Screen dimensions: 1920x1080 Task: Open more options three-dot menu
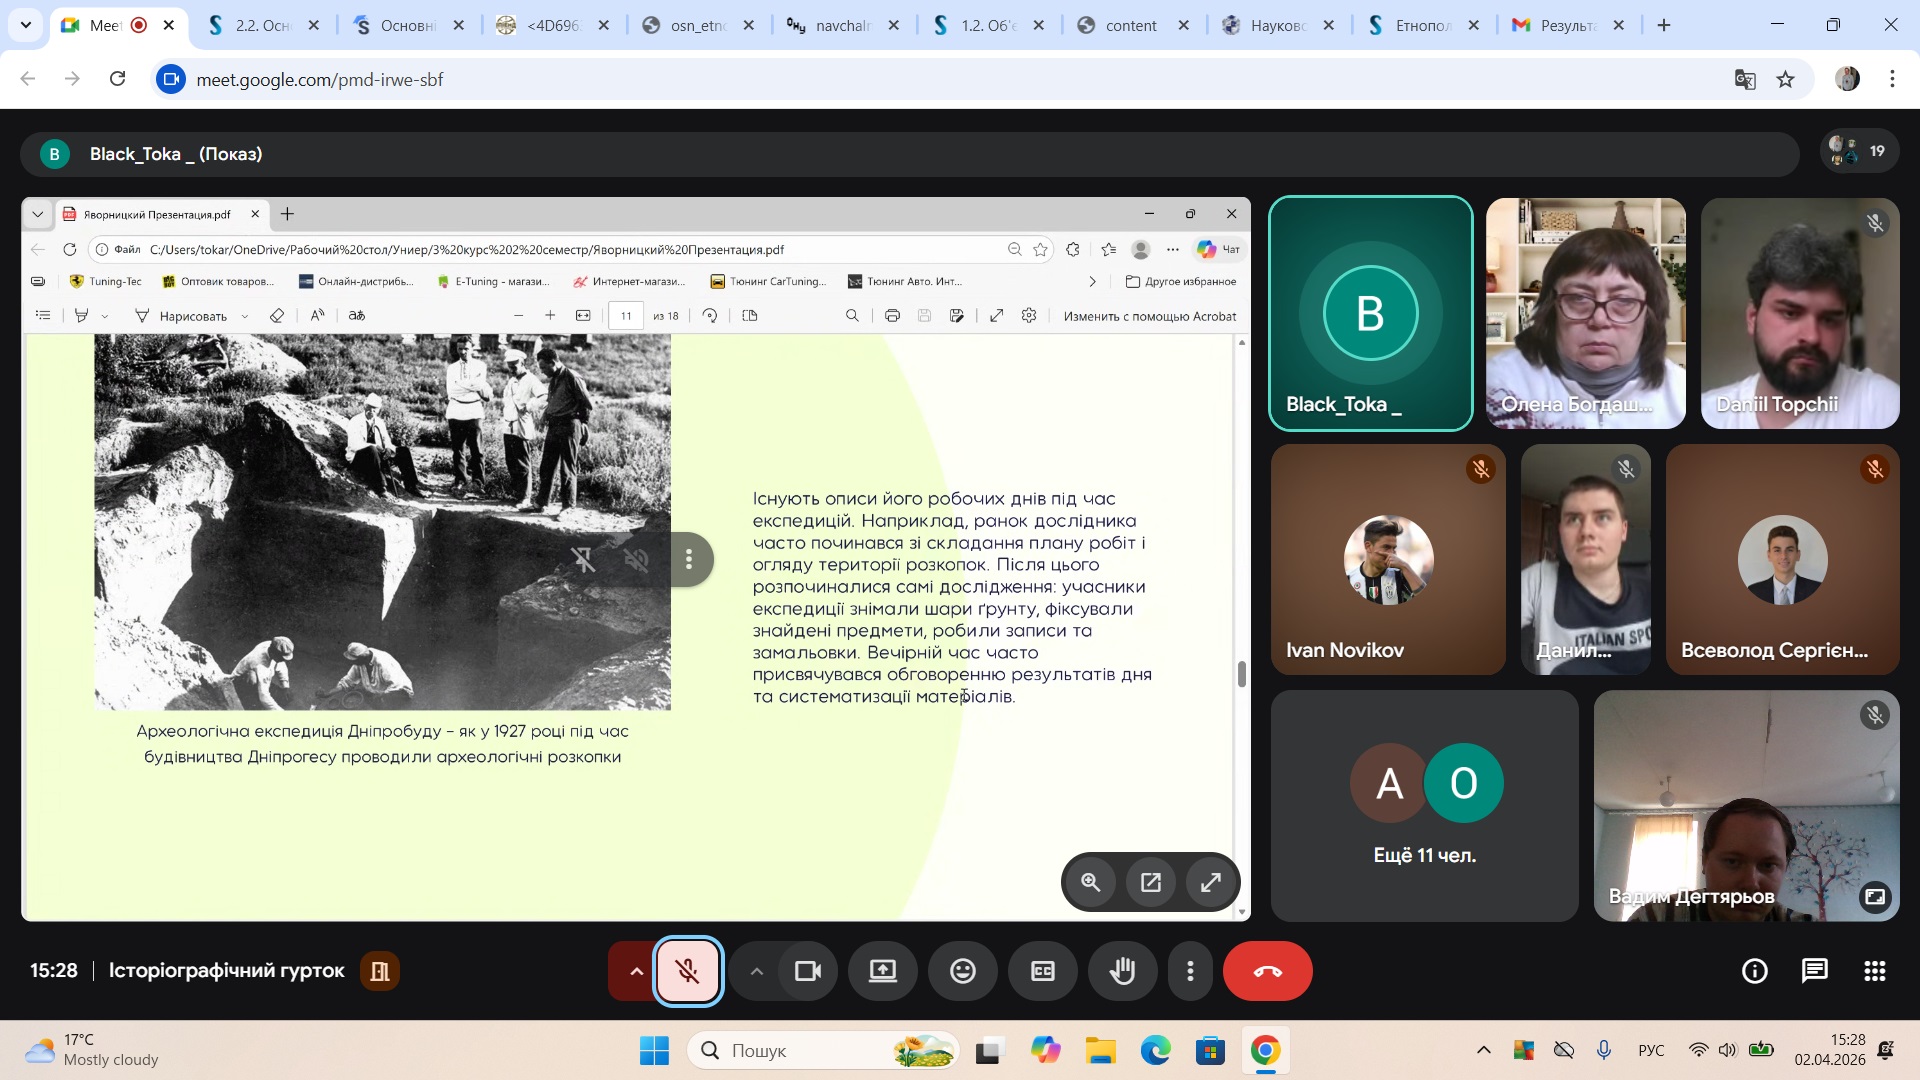1190,971
